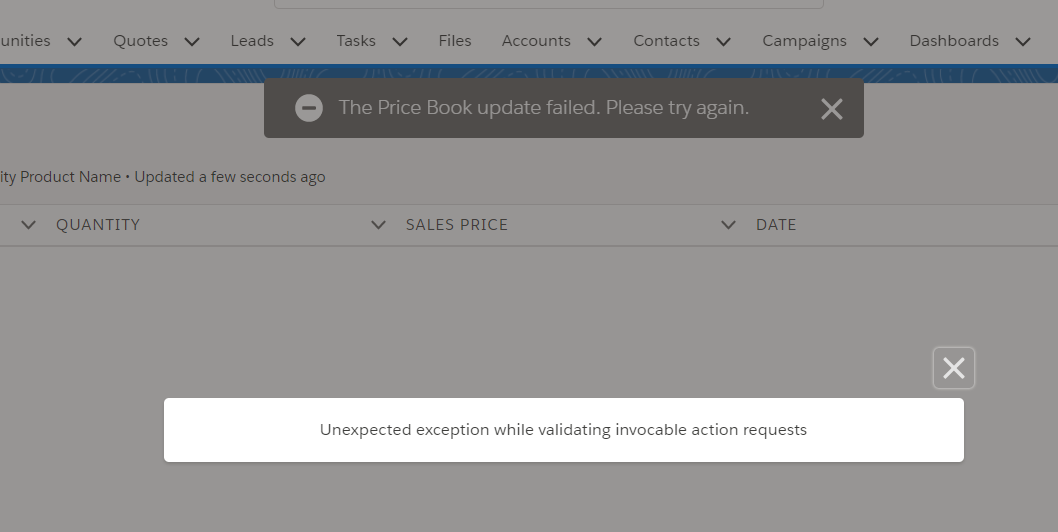Click the DATE column header

pyautogui.click(x=776, y=225)
